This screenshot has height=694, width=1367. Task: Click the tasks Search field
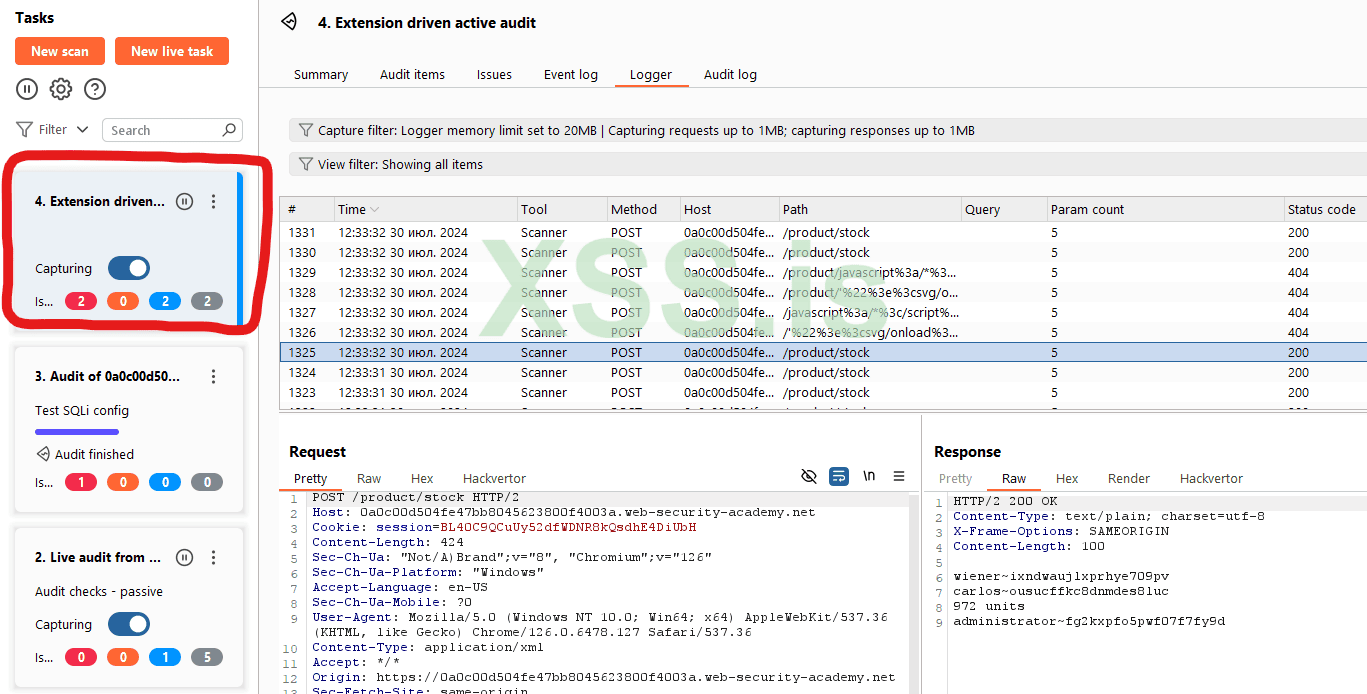coord(165,130)
